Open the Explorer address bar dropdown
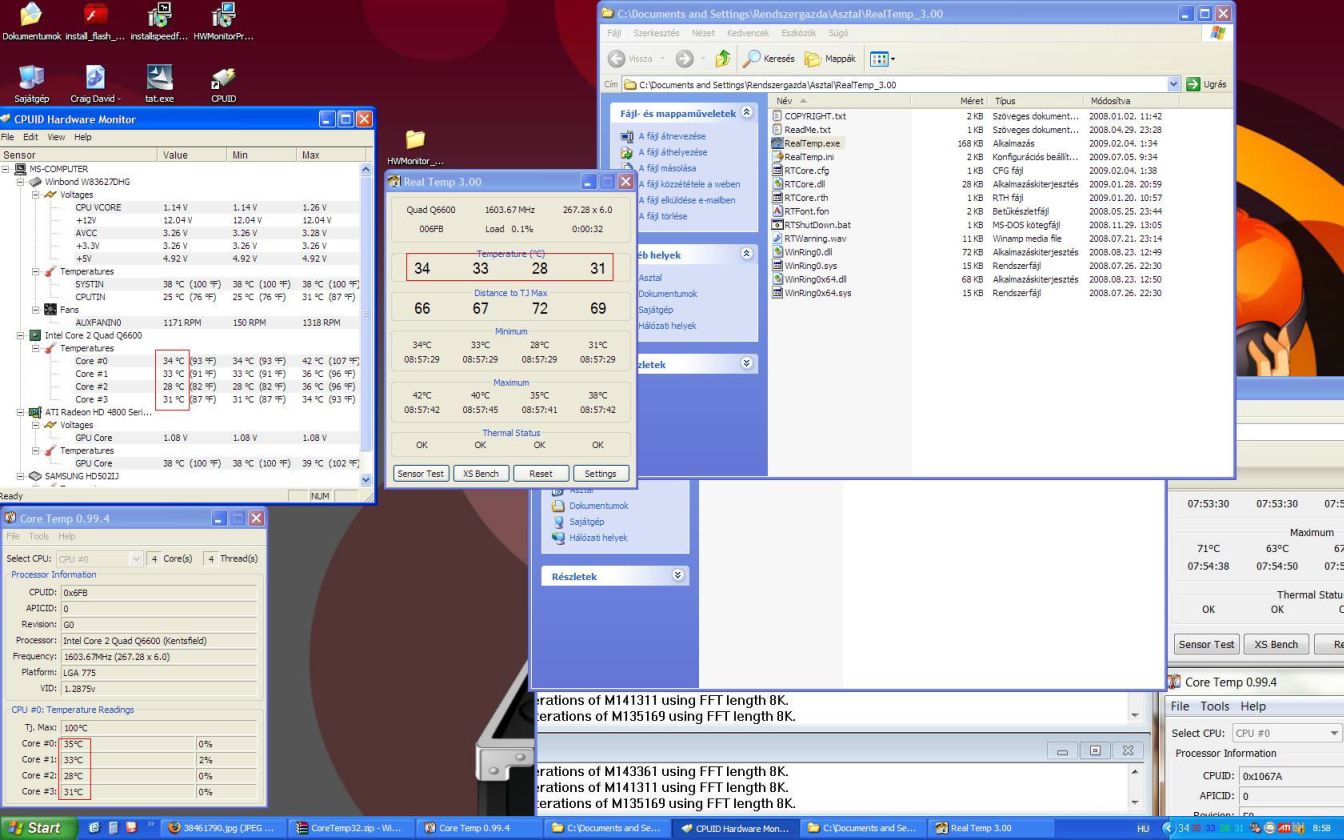The width and height of the screenshot is (1344, 840). pos(1174,84)
